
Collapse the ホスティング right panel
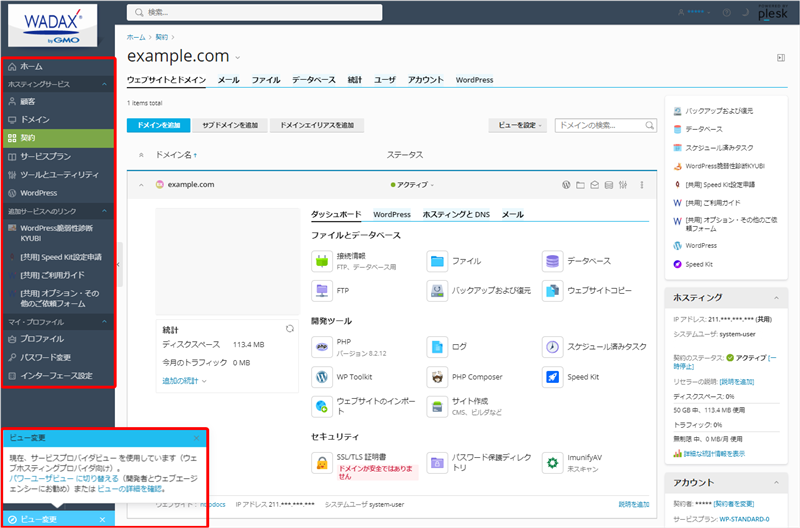(776, 298)
